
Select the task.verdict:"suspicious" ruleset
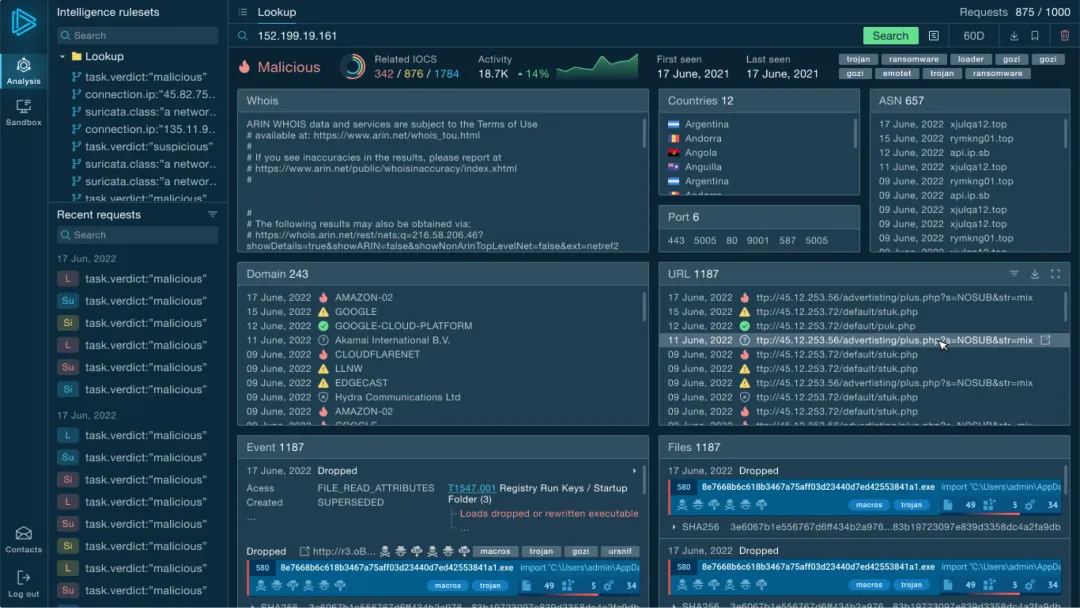148,147
